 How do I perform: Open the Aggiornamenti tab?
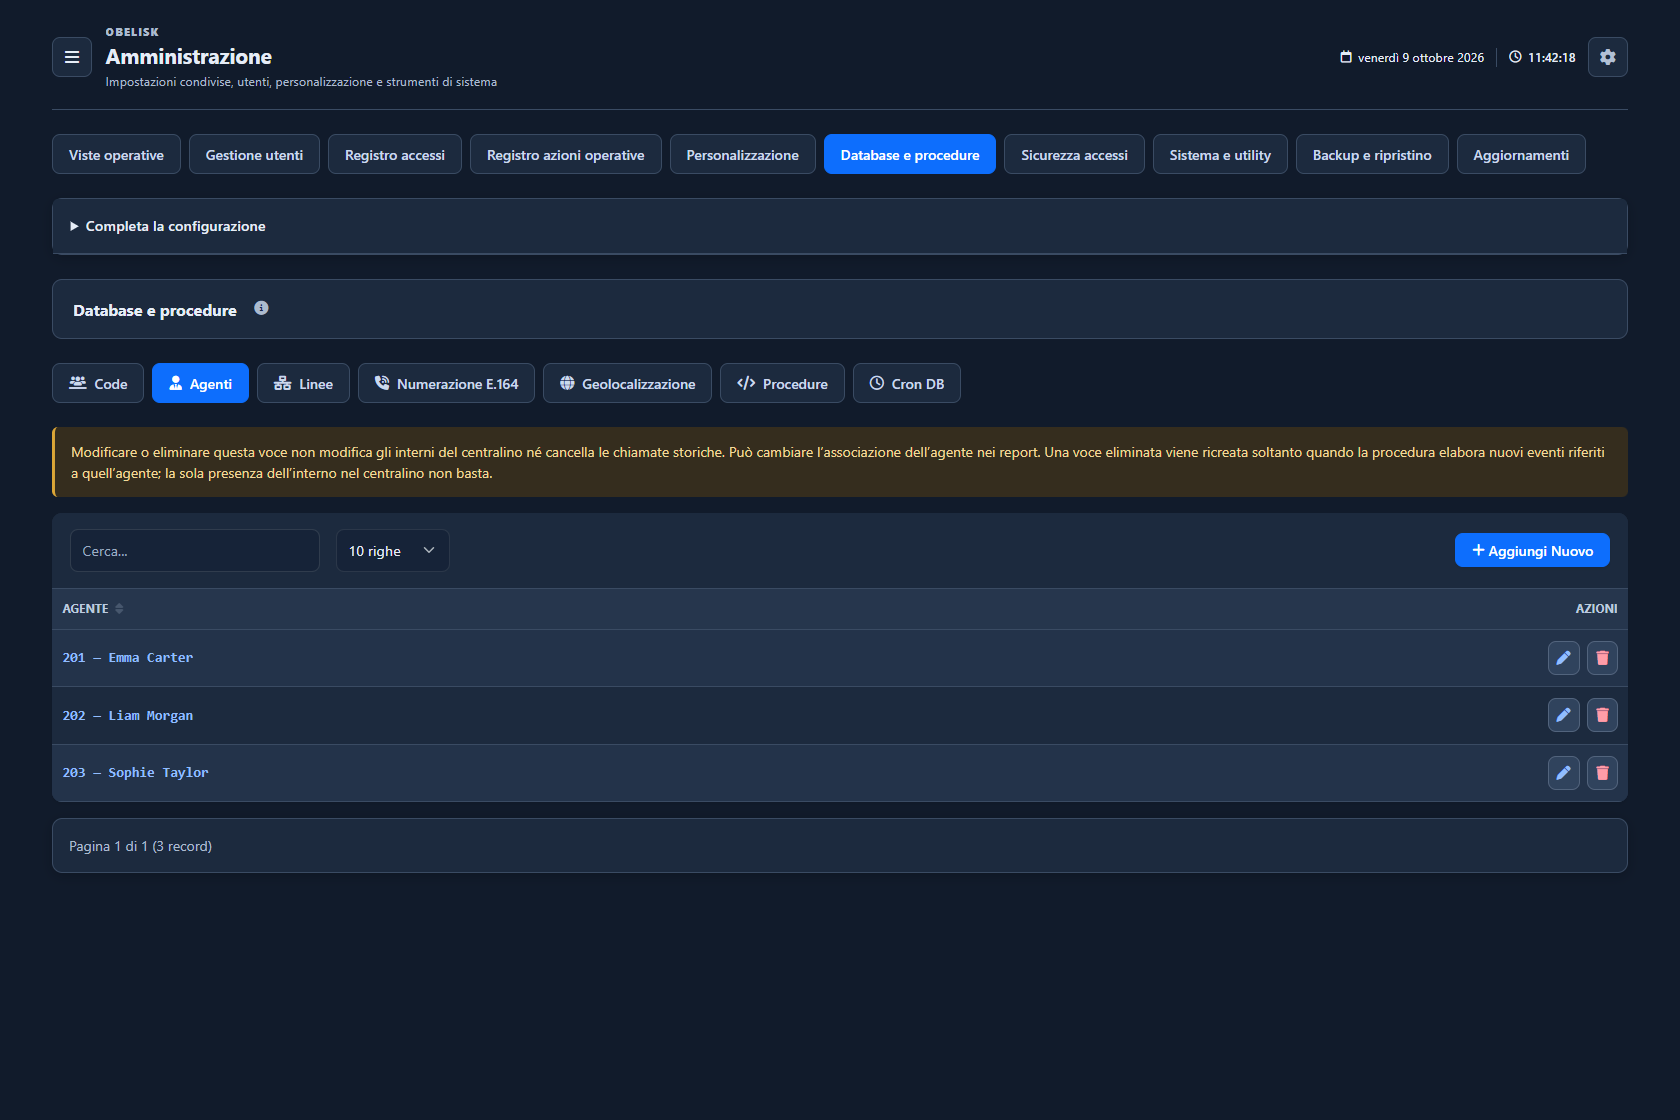[x=1521, y=154]
